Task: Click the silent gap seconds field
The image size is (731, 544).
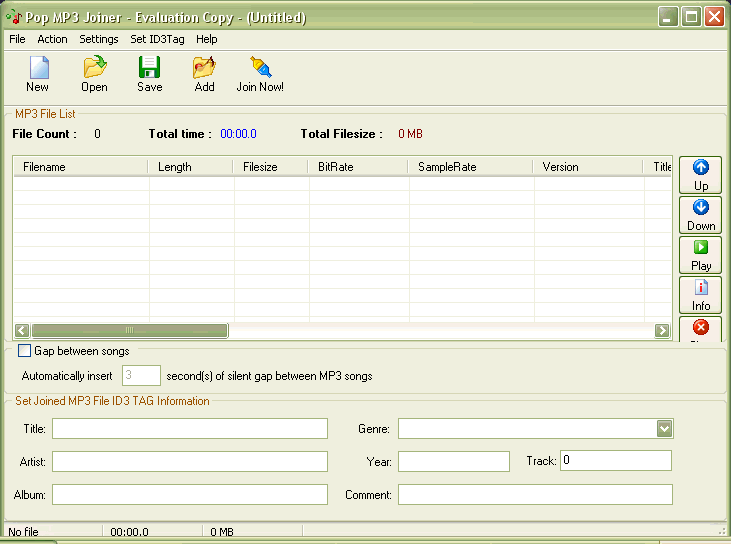Action: click(x=141, y=375)
